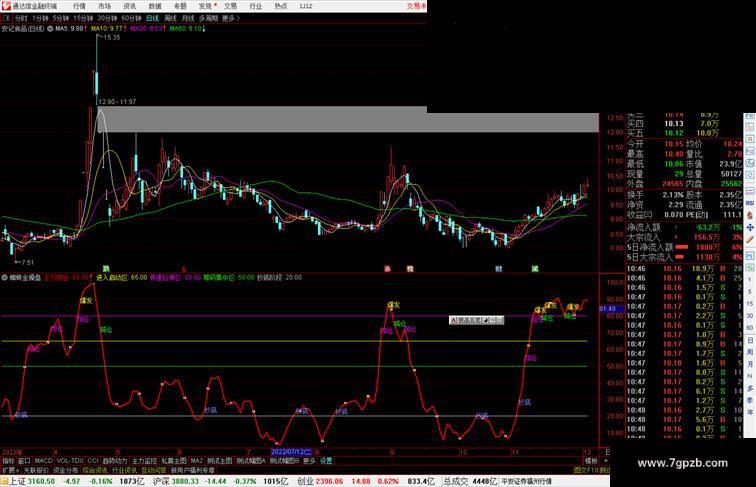Switch chart to 15分钟 period
The width and height of the screenshot is (756, 487).
(83, 18)
